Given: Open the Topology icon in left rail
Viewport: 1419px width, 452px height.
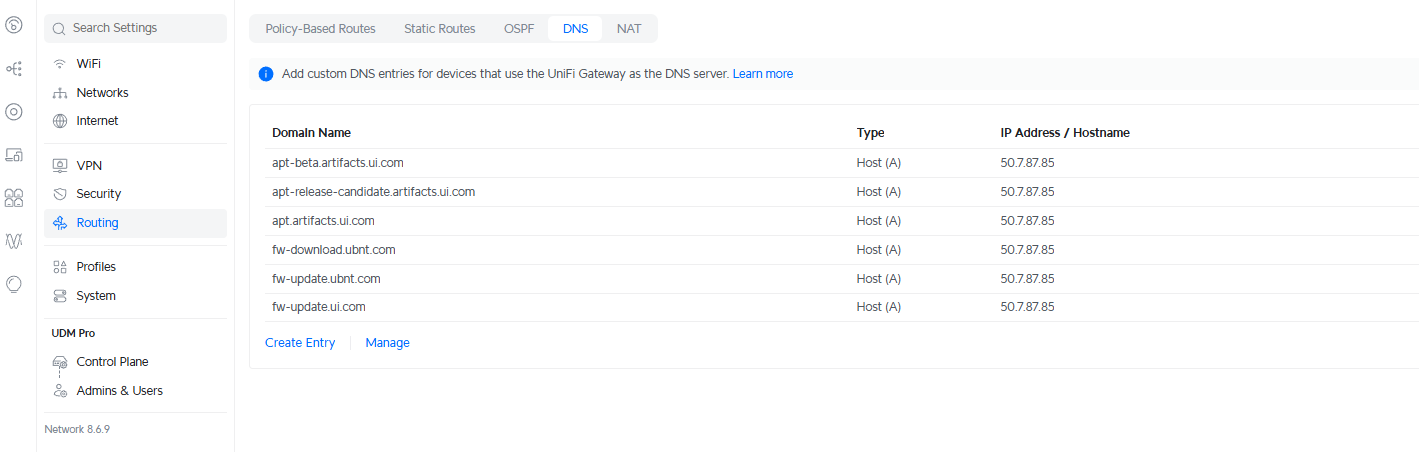Looking at the screenshot, I should pos(14,69).
